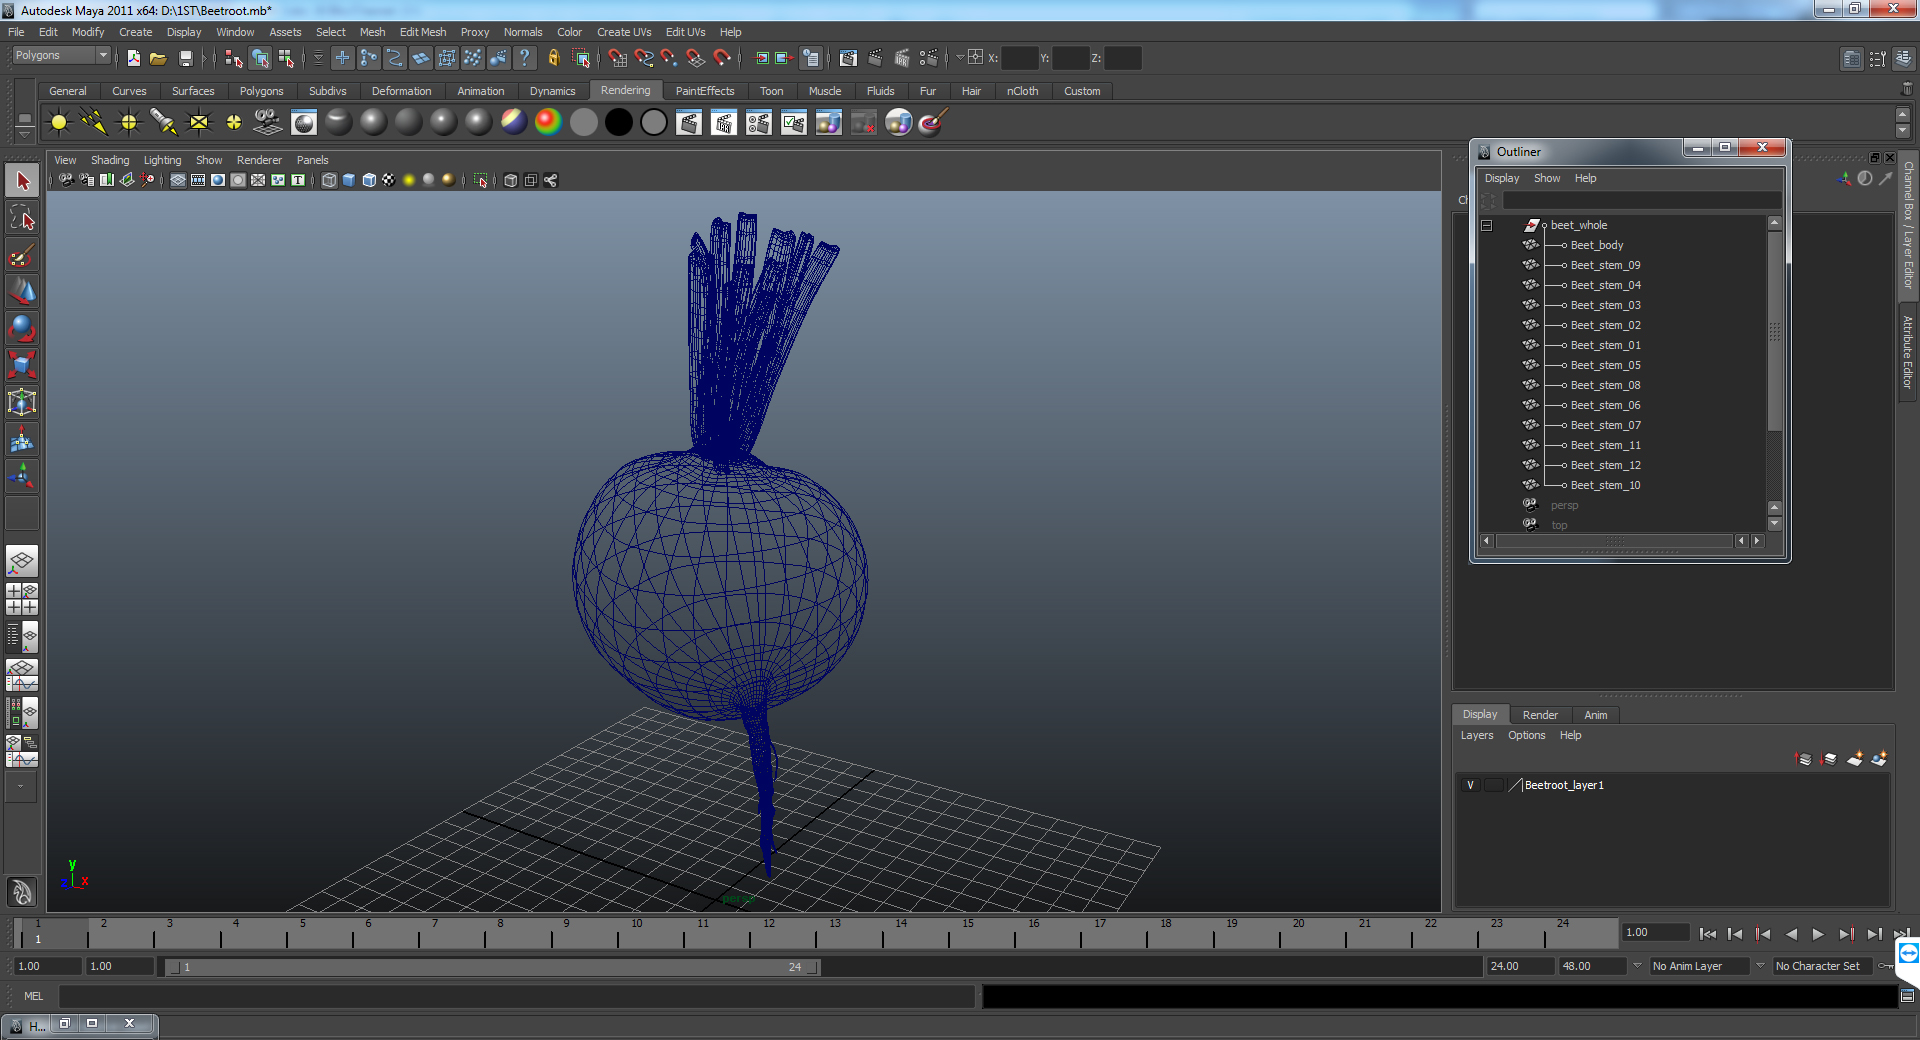Choose the Show Manipulator tool
The height and width of the screenshot is (1040, 1920).
pyautogui.click(x=22, y=477)
